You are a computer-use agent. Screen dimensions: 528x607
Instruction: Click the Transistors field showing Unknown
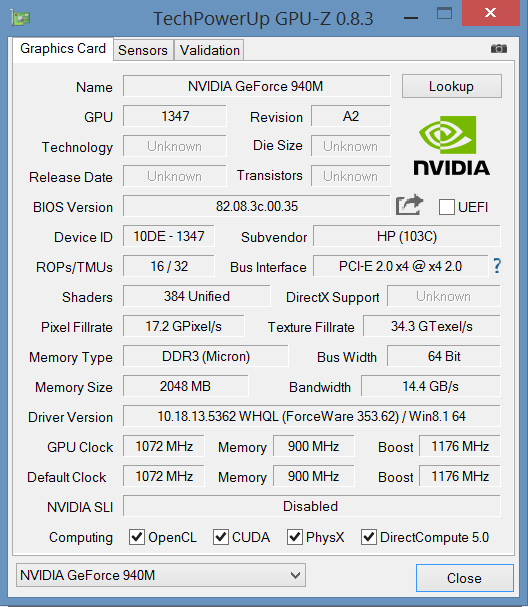coord(351,177)
